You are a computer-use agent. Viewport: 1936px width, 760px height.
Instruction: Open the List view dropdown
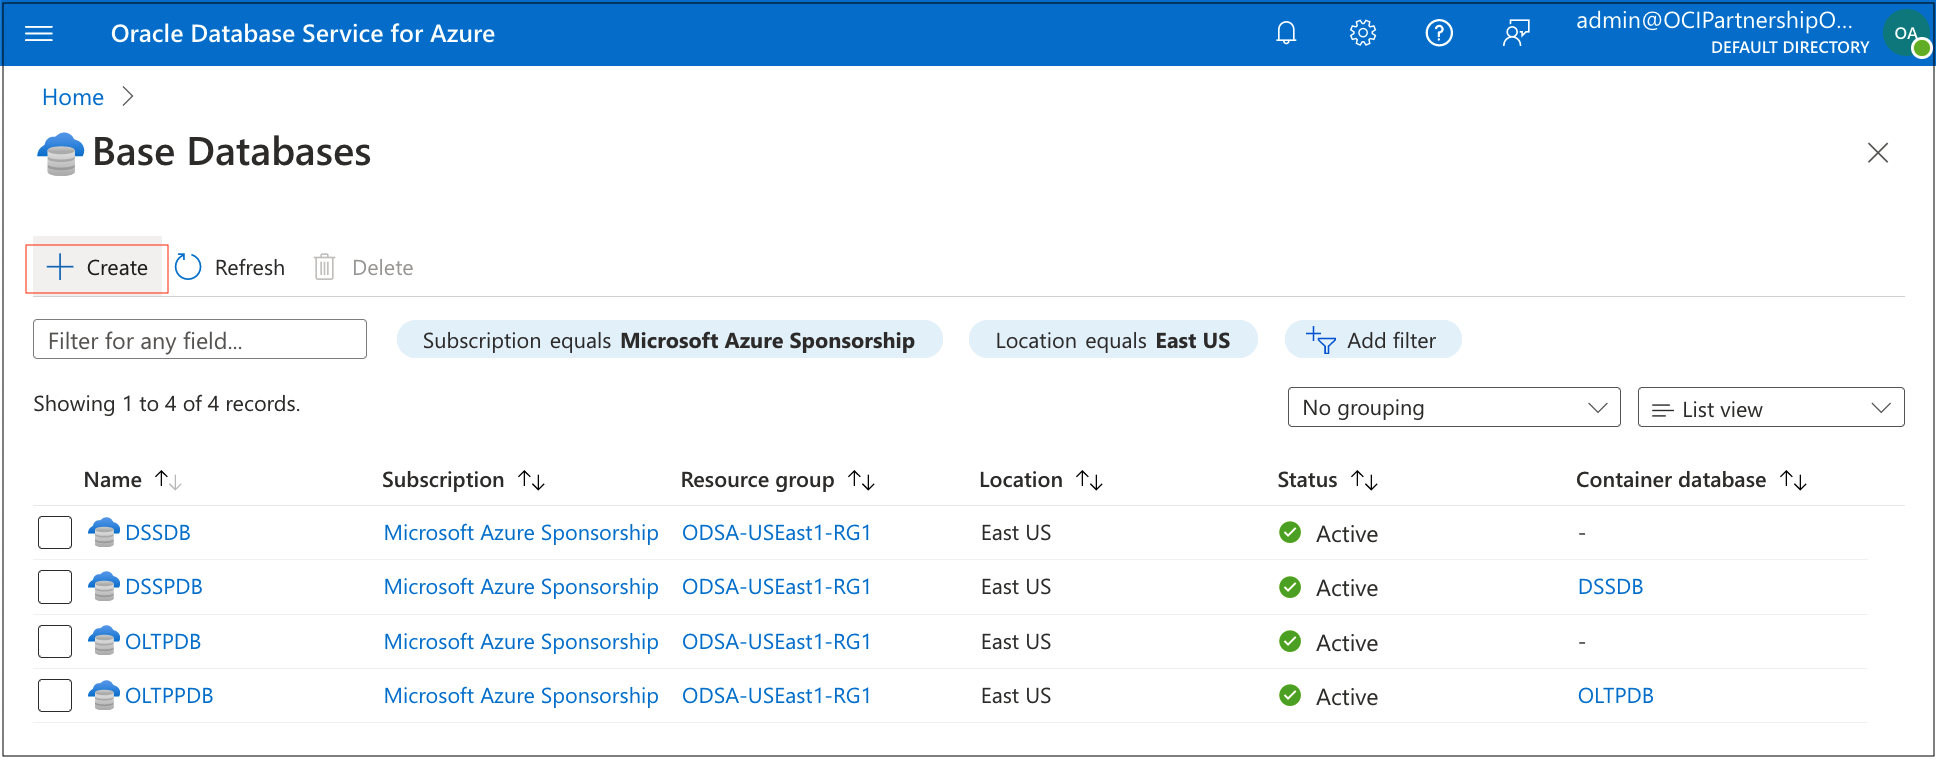(x=1771, y=408)
